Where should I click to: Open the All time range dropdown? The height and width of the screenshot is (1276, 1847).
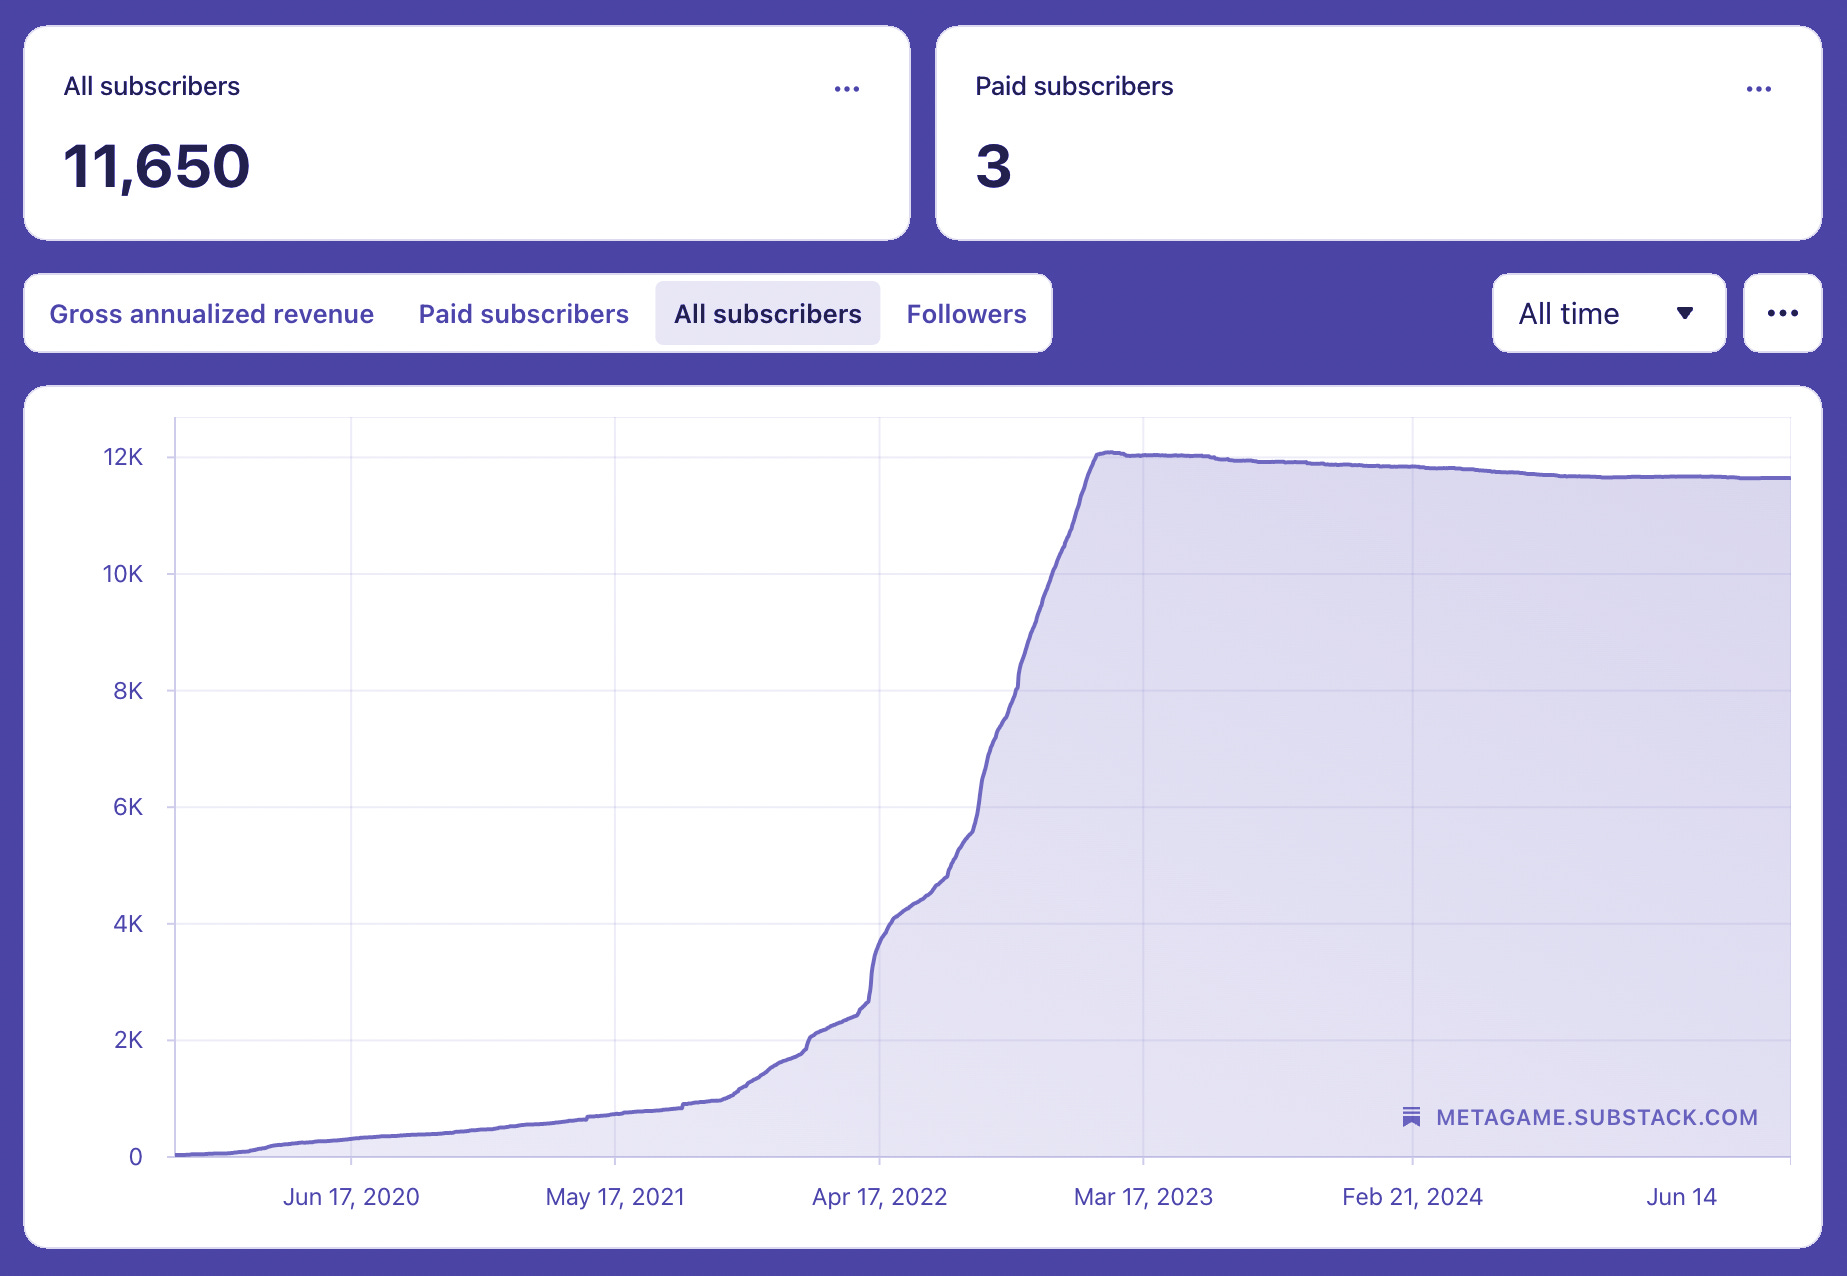(1609, 313)
